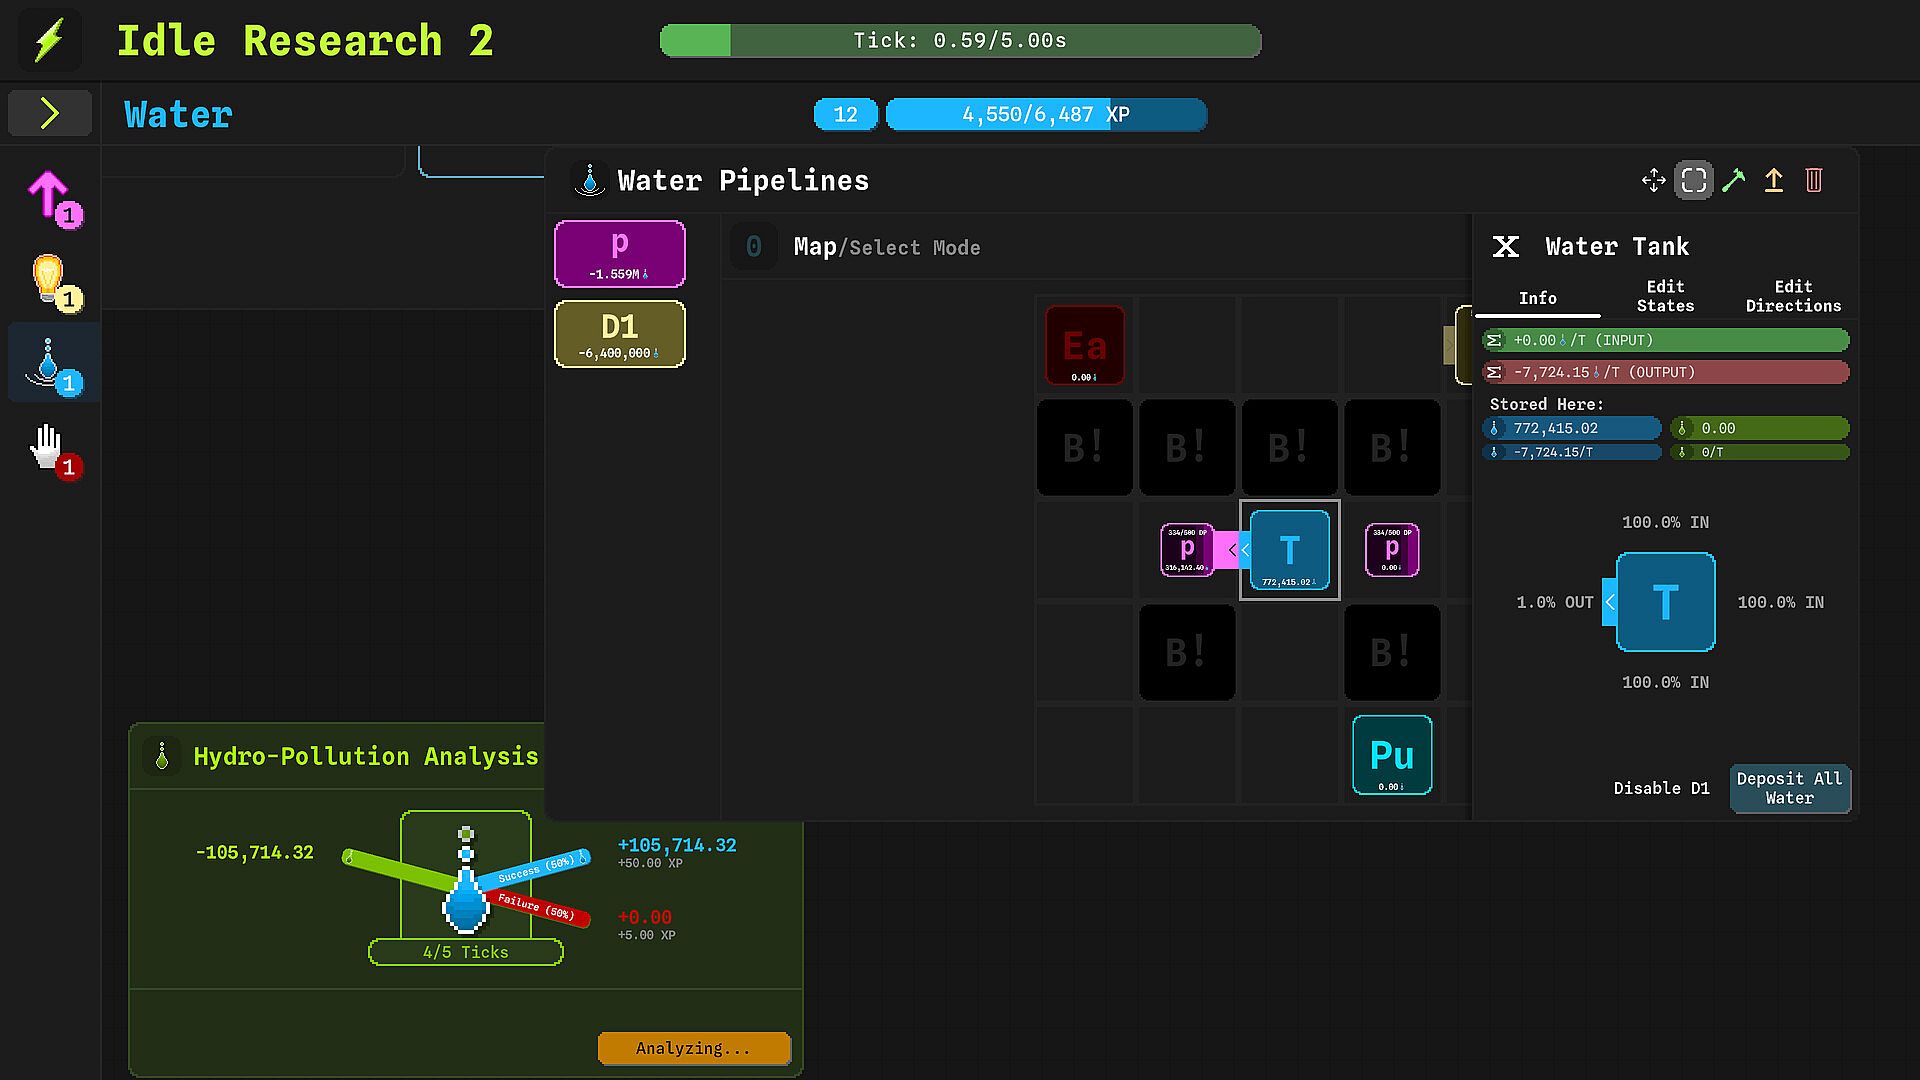Image resolution: width=1920 pixels, height=1080 pixels.
Task: Select the purple p pipeline card
Action: tap(620, 254)
